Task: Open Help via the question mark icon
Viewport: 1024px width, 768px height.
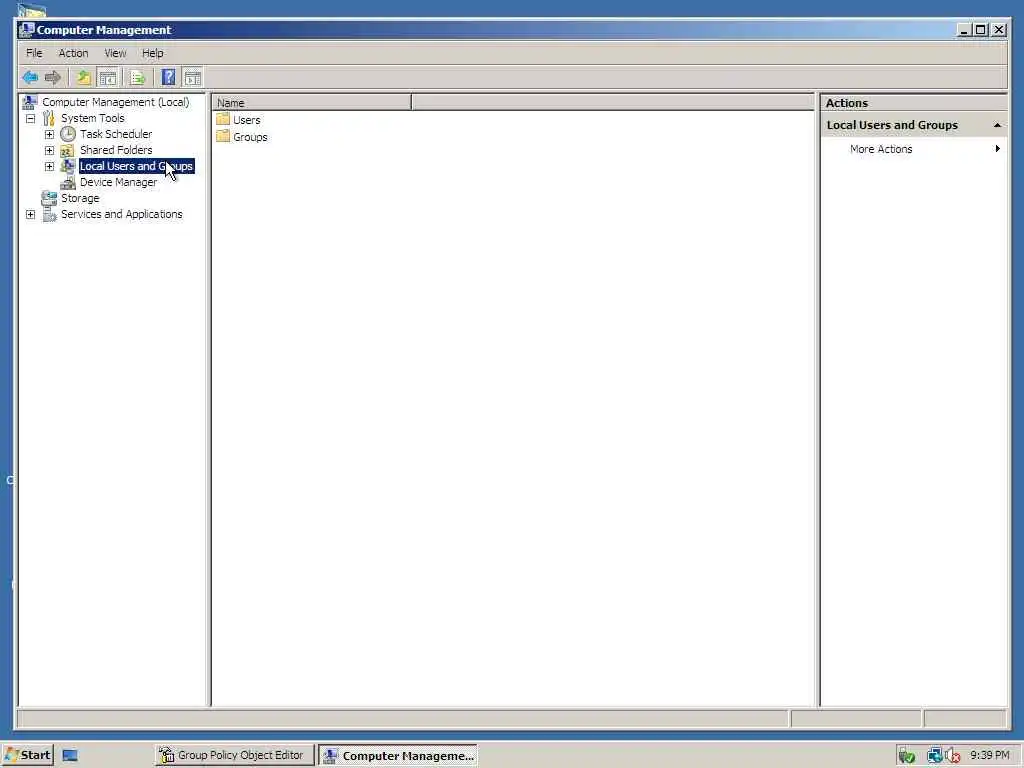Action: (168, 78)
